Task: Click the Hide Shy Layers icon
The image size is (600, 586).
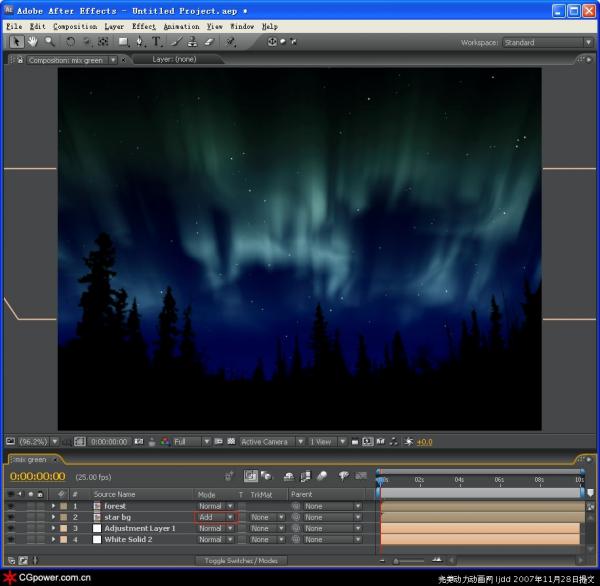Action: [x=289, y=476]
